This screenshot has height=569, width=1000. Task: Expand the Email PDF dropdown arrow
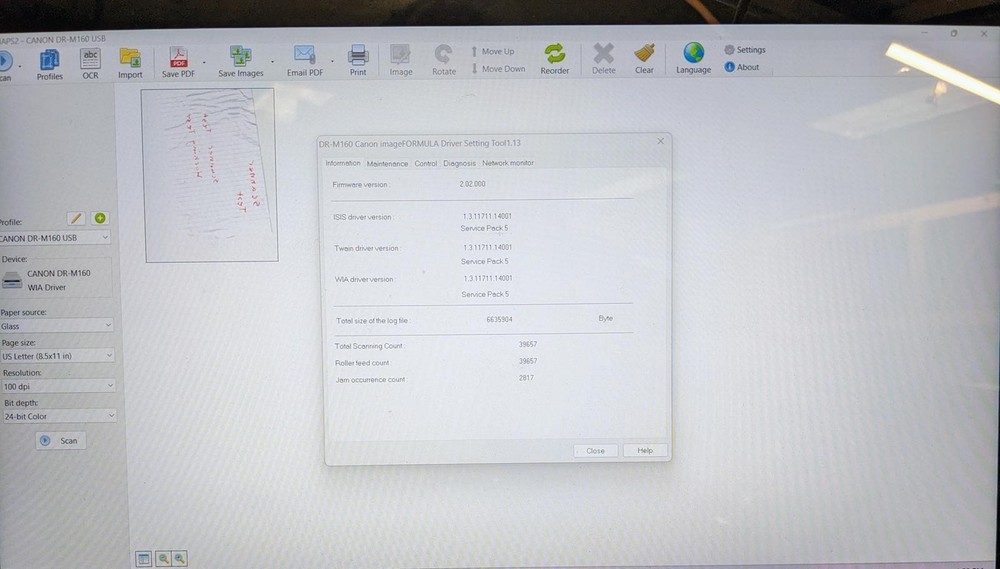pyautogui.click(x=332, y=61)
